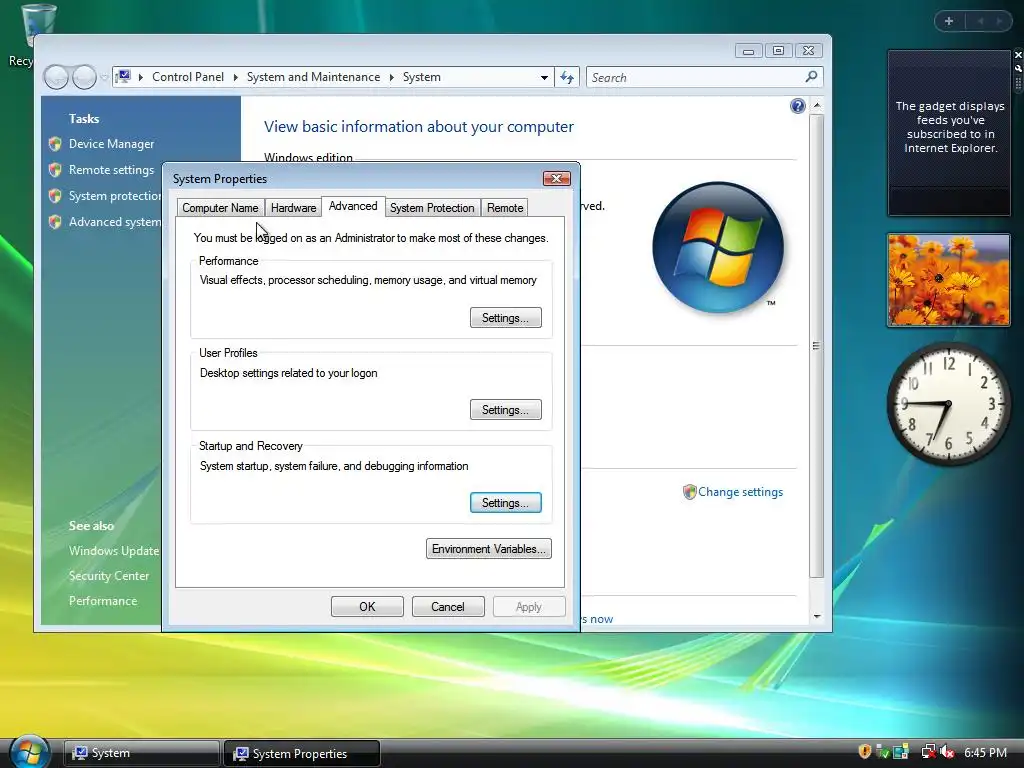Click the feed headlines gadget text
1024x768 pixels.
pos(950,127)
